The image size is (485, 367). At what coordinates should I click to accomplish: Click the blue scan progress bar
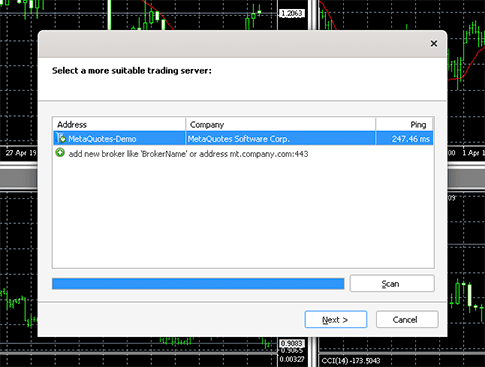pos(198,284)
